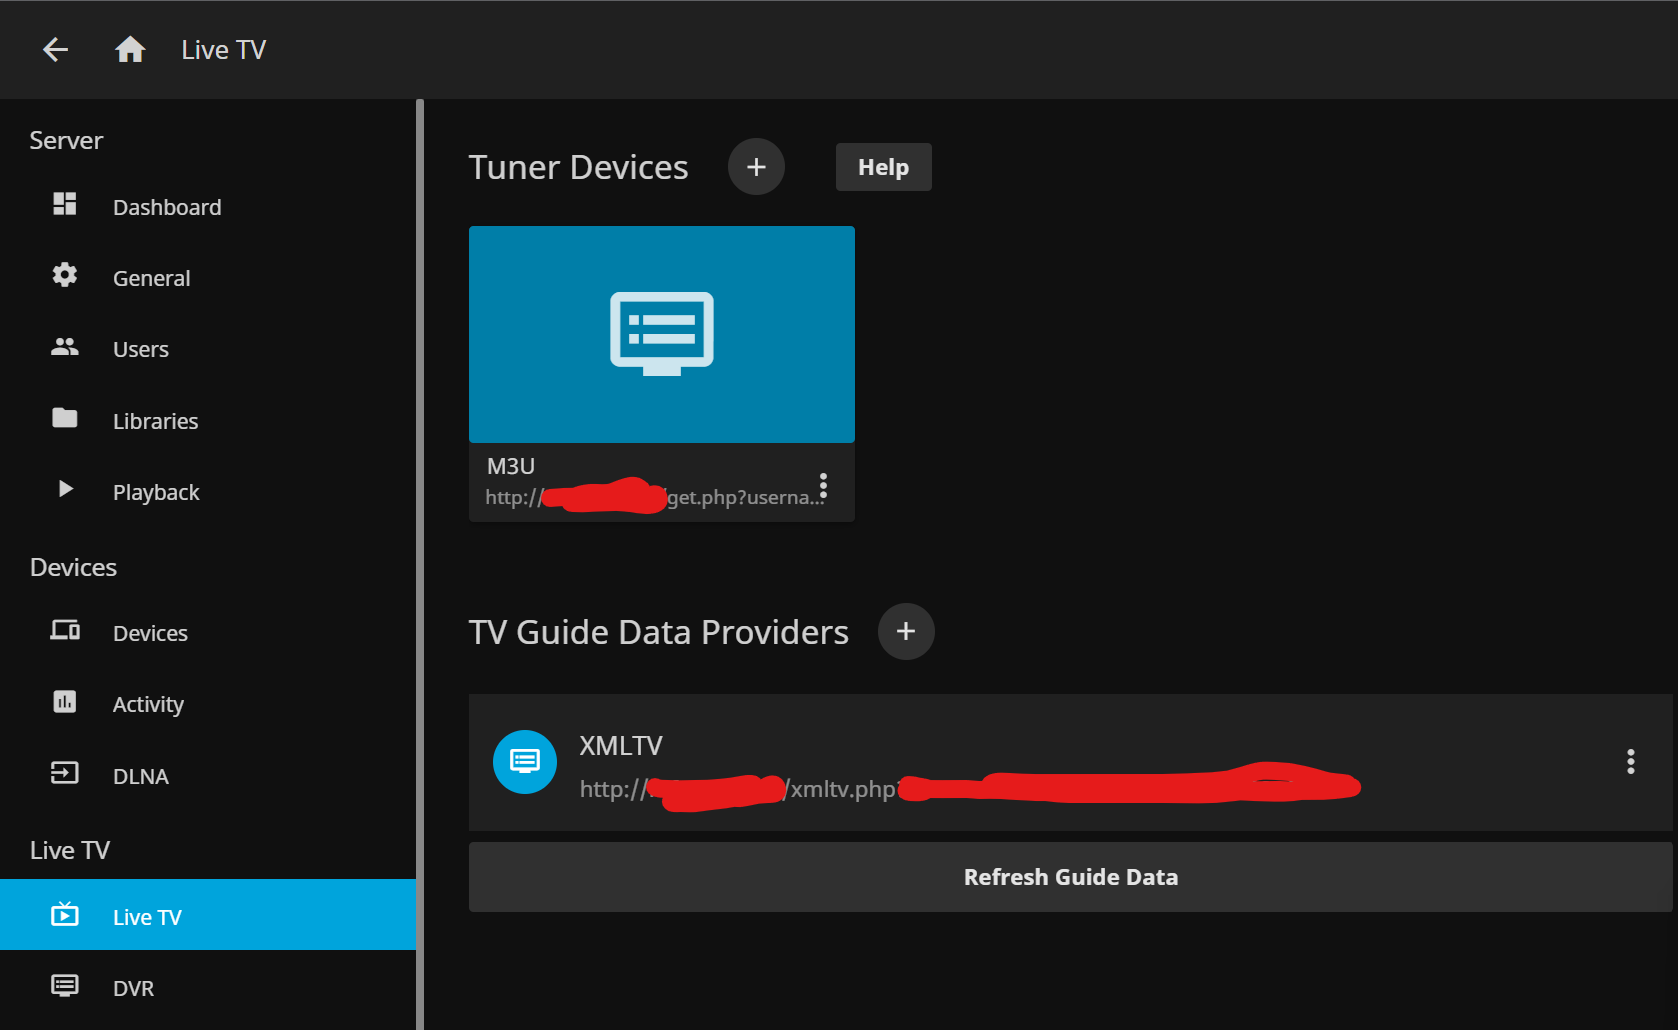This screenshot has width=1678, height=1030.
Task: Open the home page via house icon
Action: point(130,49)
